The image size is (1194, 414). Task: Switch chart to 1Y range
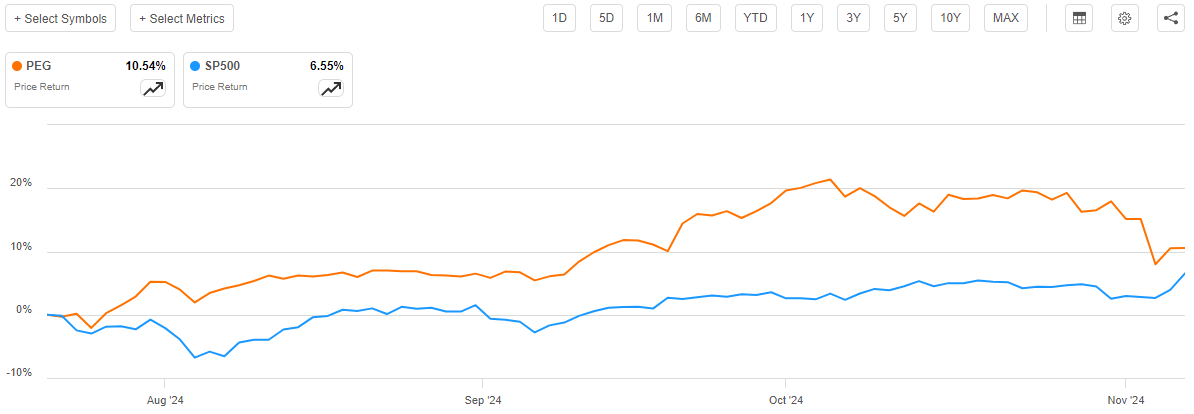(x=807, y=18)
